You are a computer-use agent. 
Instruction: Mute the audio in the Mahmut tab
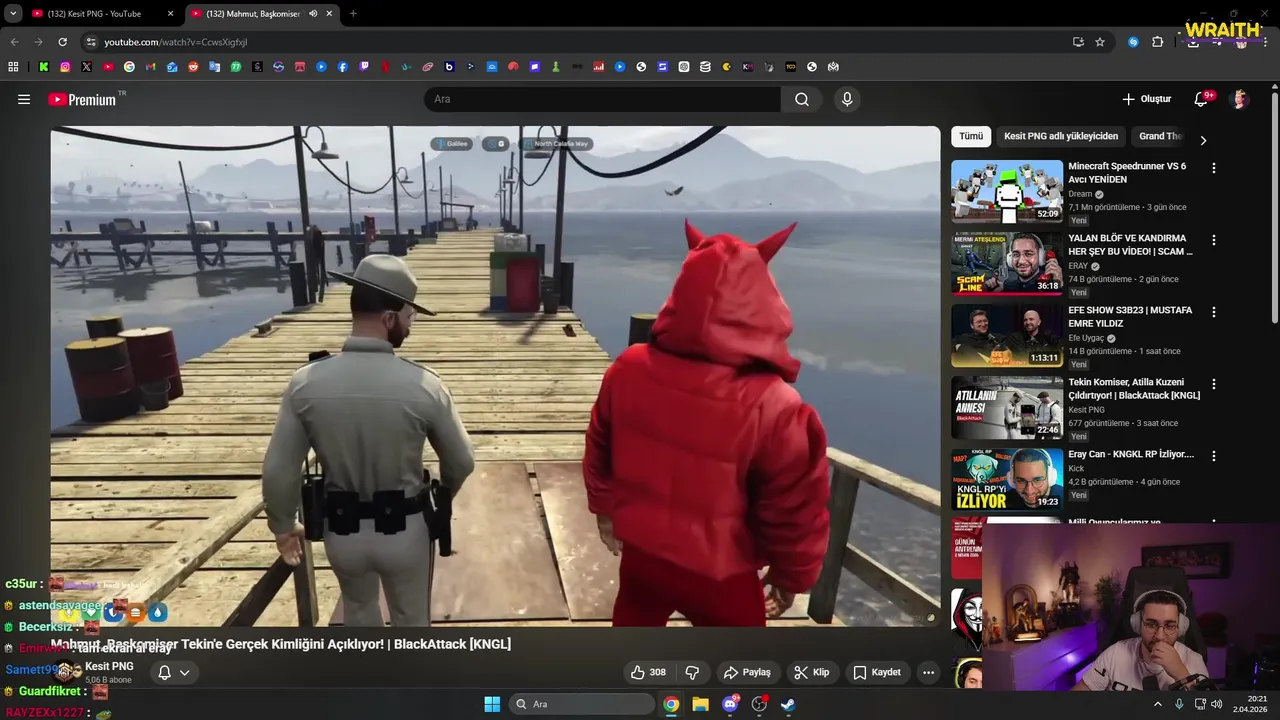coord(313,14)
